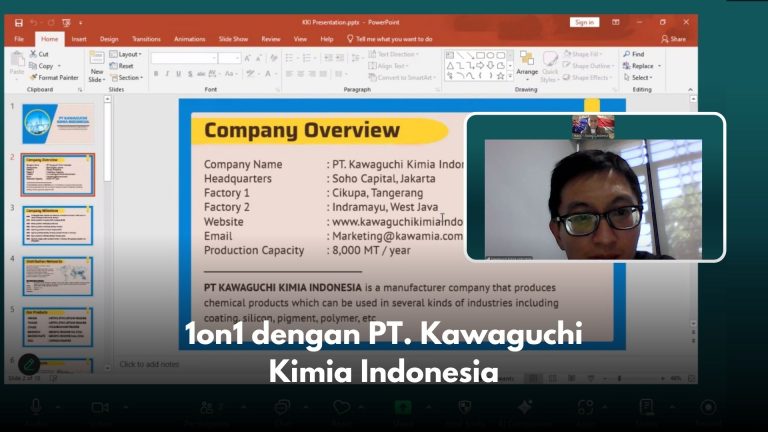Viewport: 768px width, 432px height.
Task: Center the paragraph text
Action: [300, 74]
